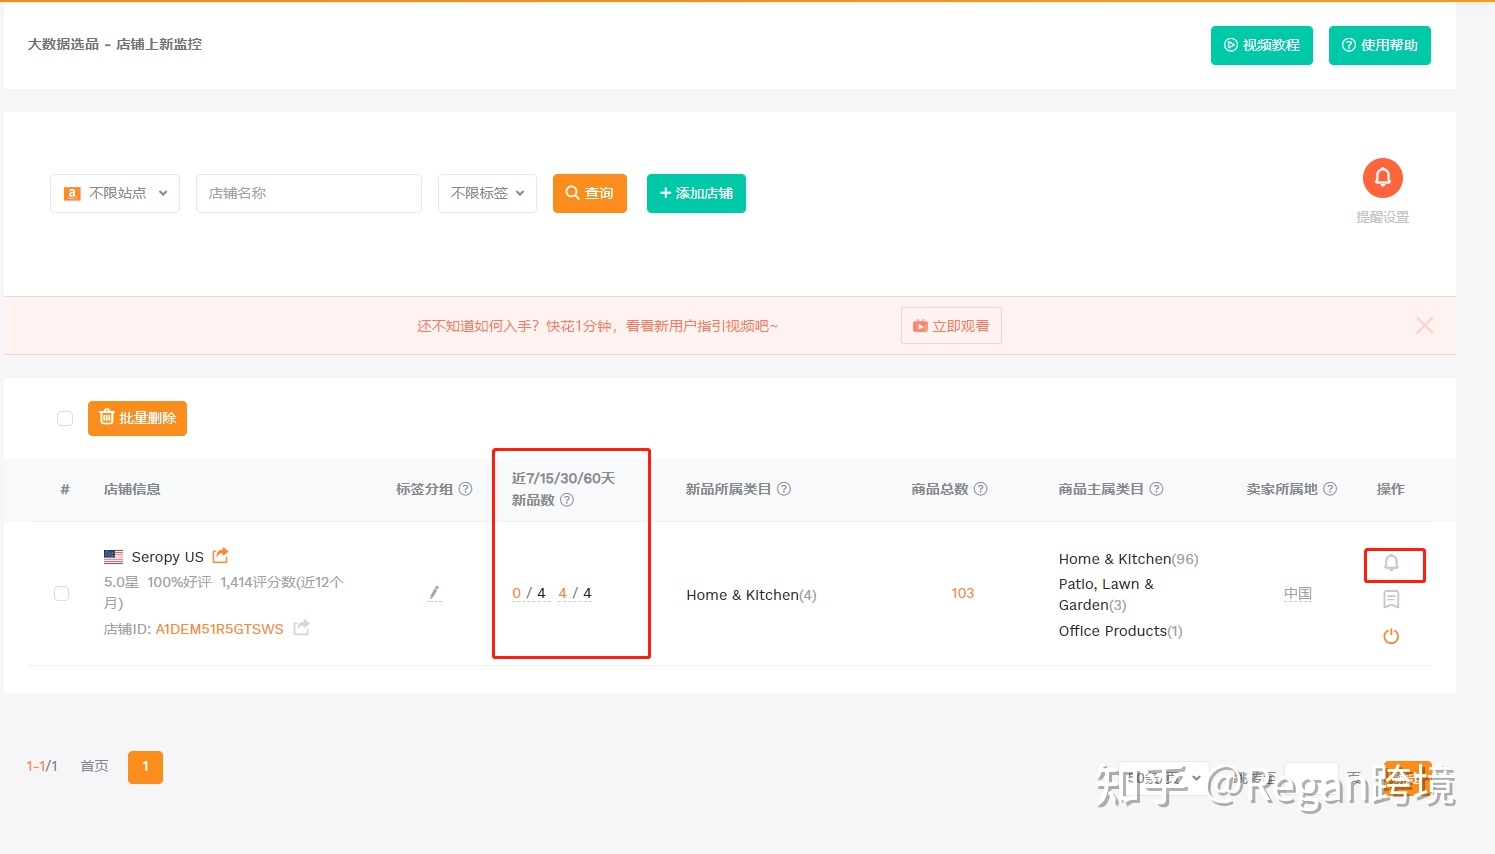Click the 批量删除 batch delete button
This screenshot has height=854, width=1495.
click(x=137, y=418)
